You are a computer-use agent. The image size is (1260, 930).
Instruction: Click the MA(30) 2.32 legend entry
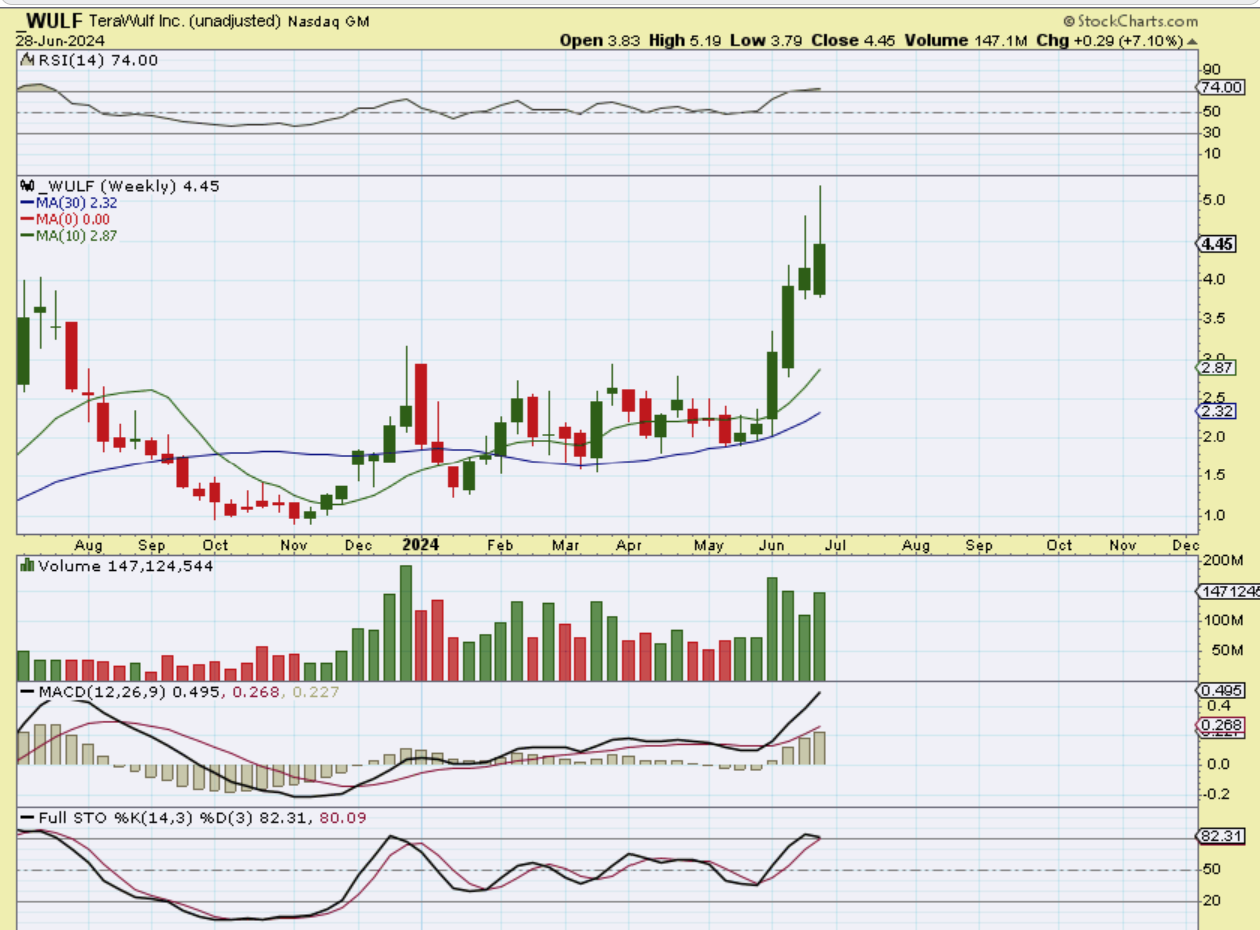[69, 202]
